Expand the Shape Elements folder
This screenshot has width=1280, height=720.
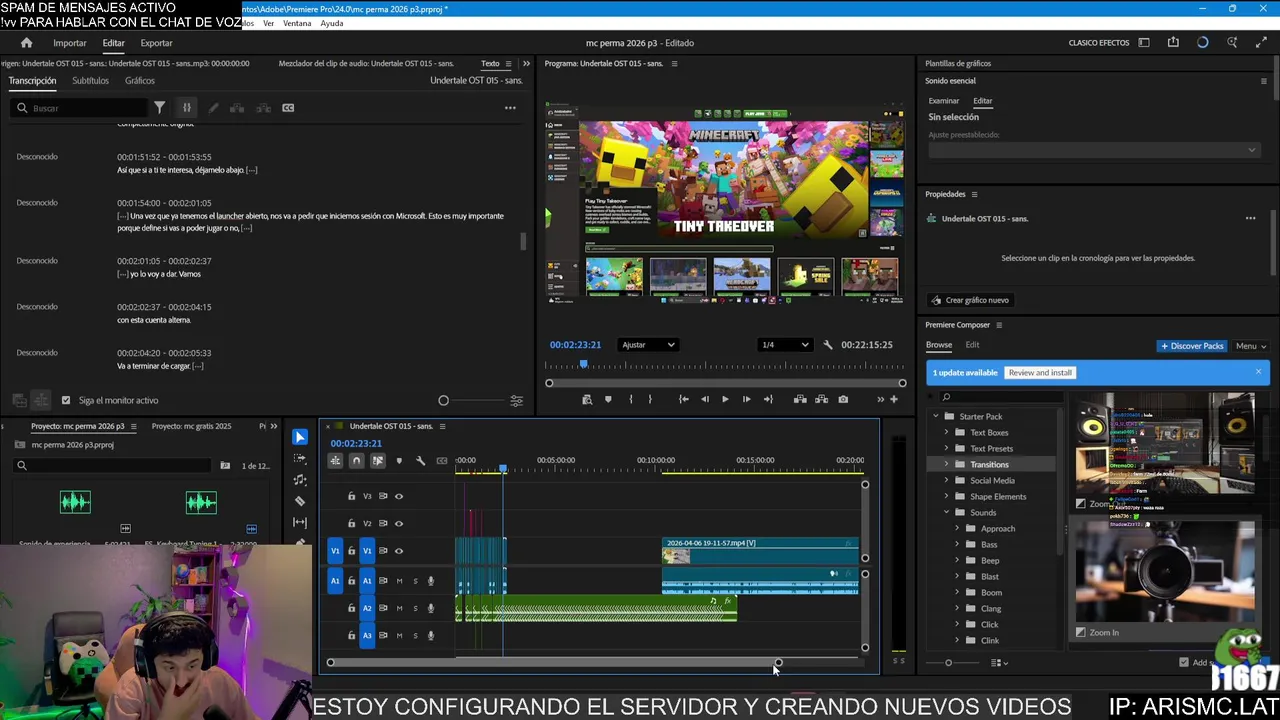[947, 496]
